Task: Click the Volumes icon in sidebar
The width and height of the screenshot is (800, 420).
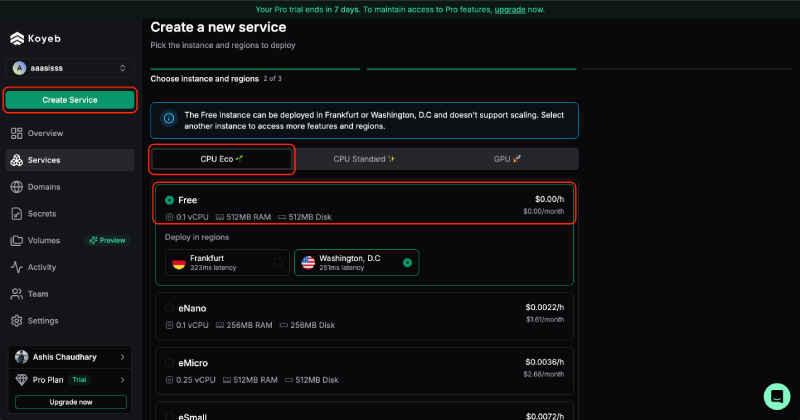Action: point(16,240)
